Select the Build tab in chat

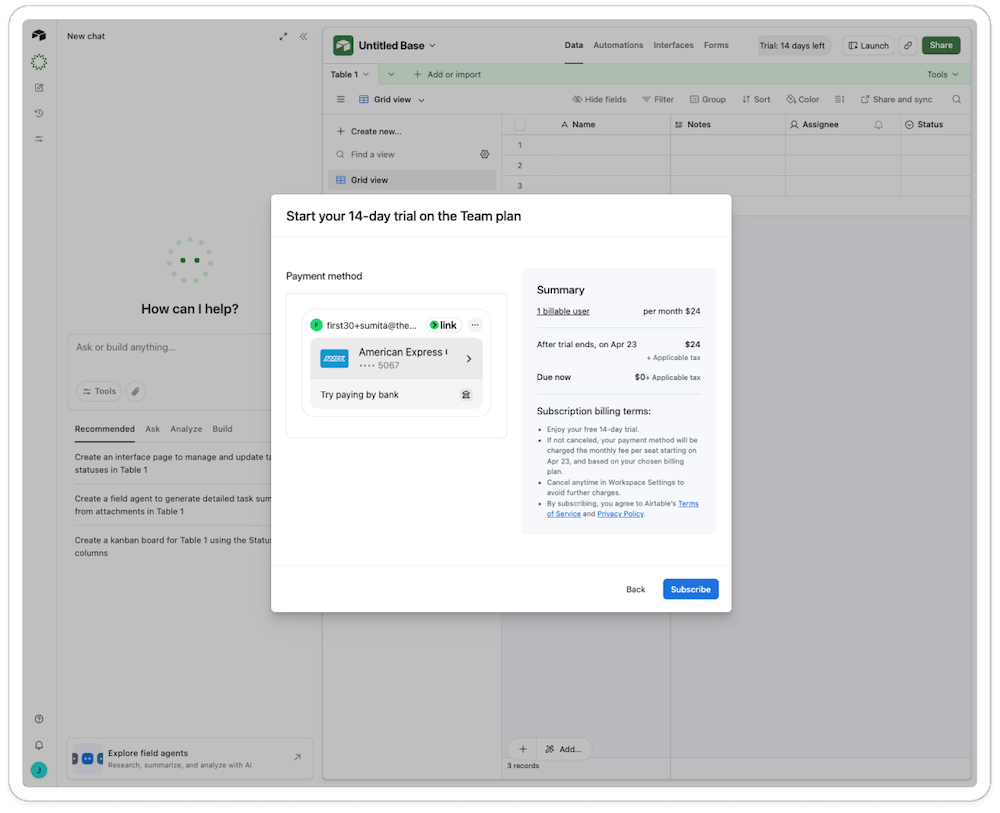(223, 429)
